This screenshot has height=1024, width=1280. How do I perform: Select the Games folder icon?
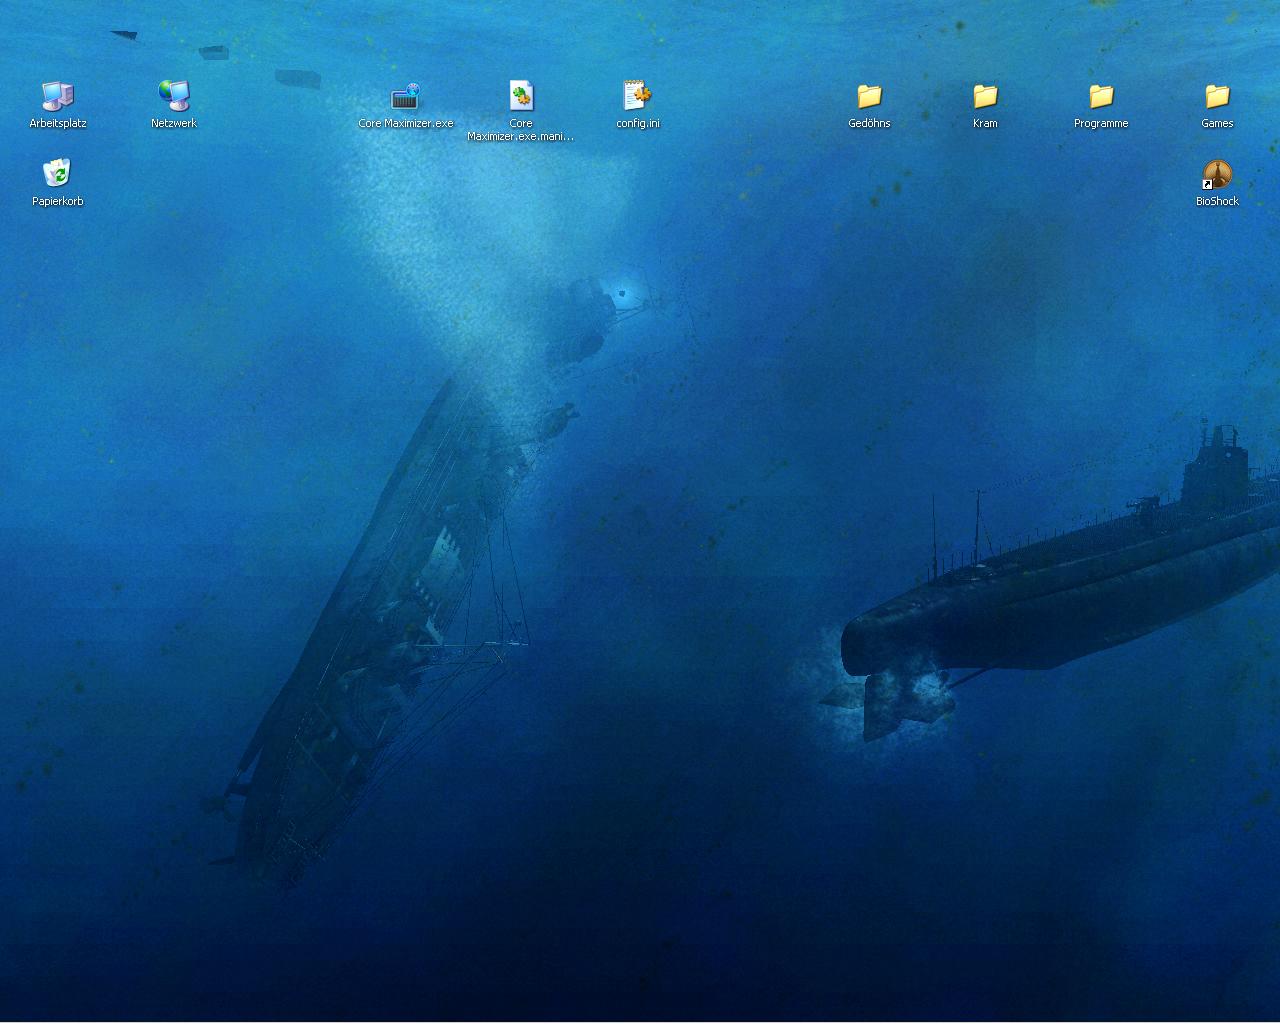1217,96
